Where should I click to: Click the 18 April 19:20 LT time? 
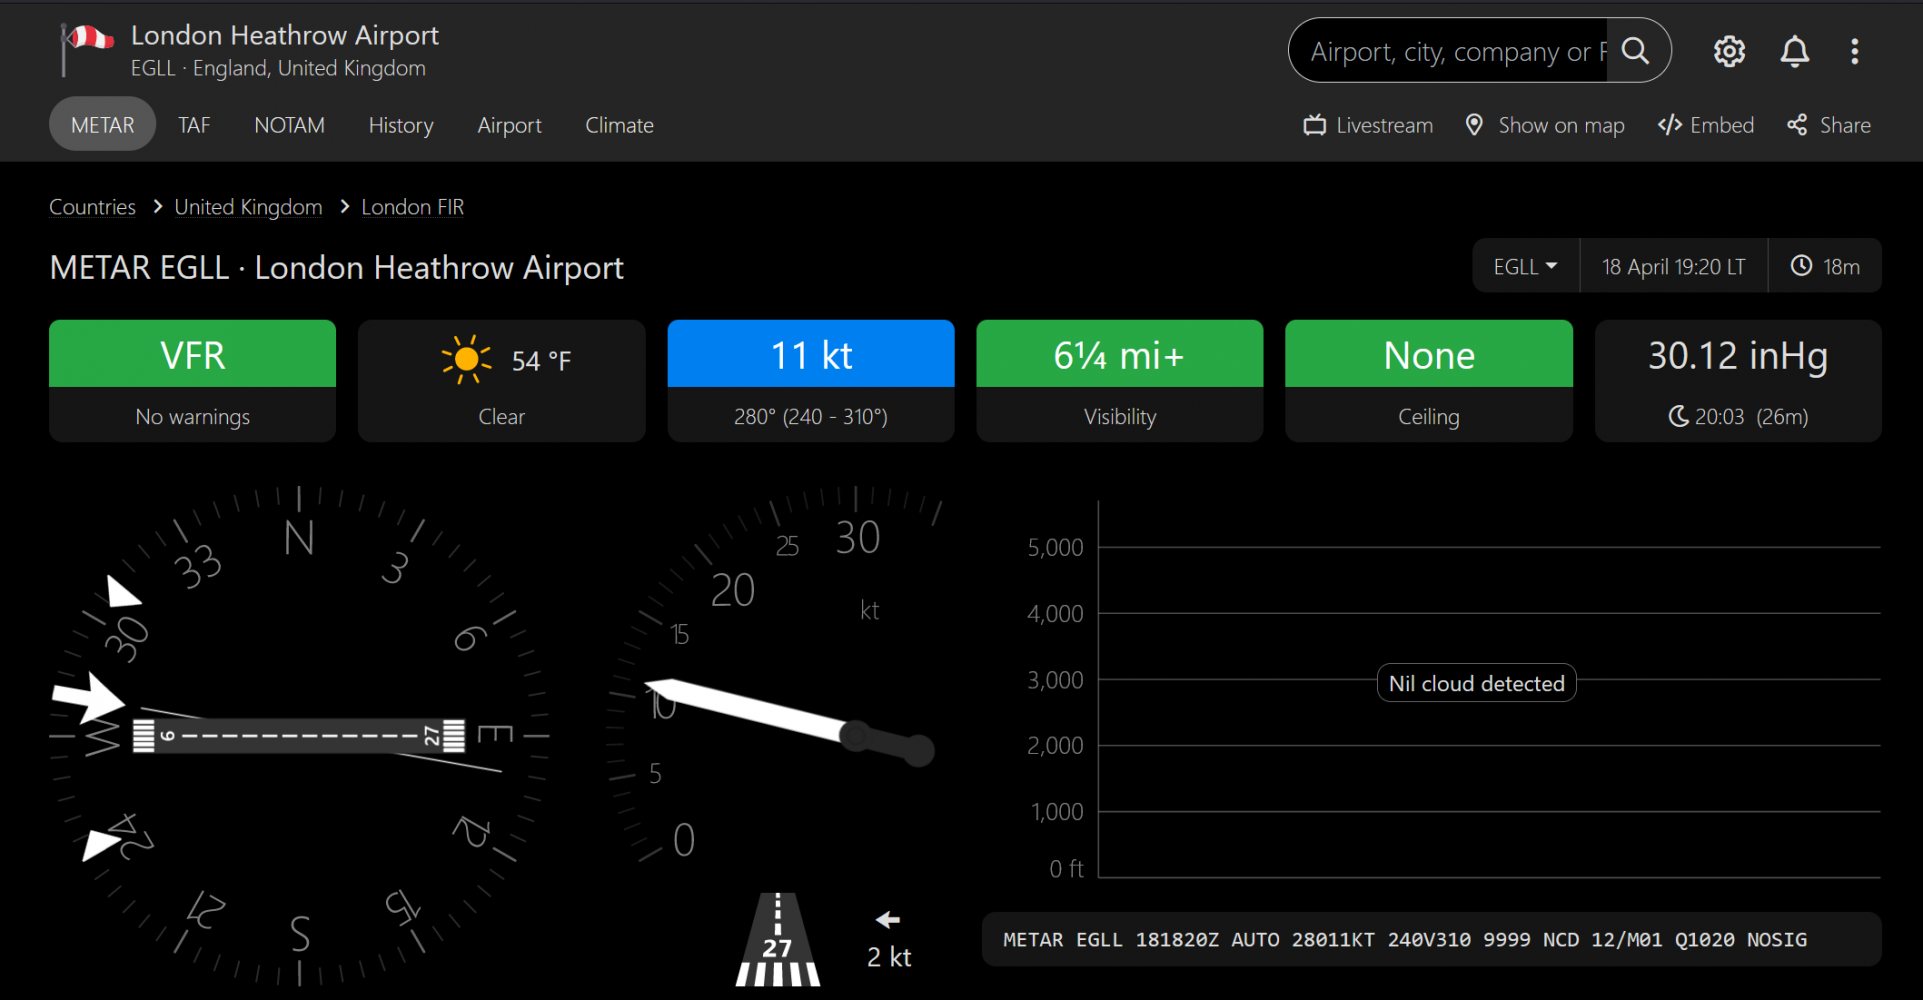[1673, 266]
